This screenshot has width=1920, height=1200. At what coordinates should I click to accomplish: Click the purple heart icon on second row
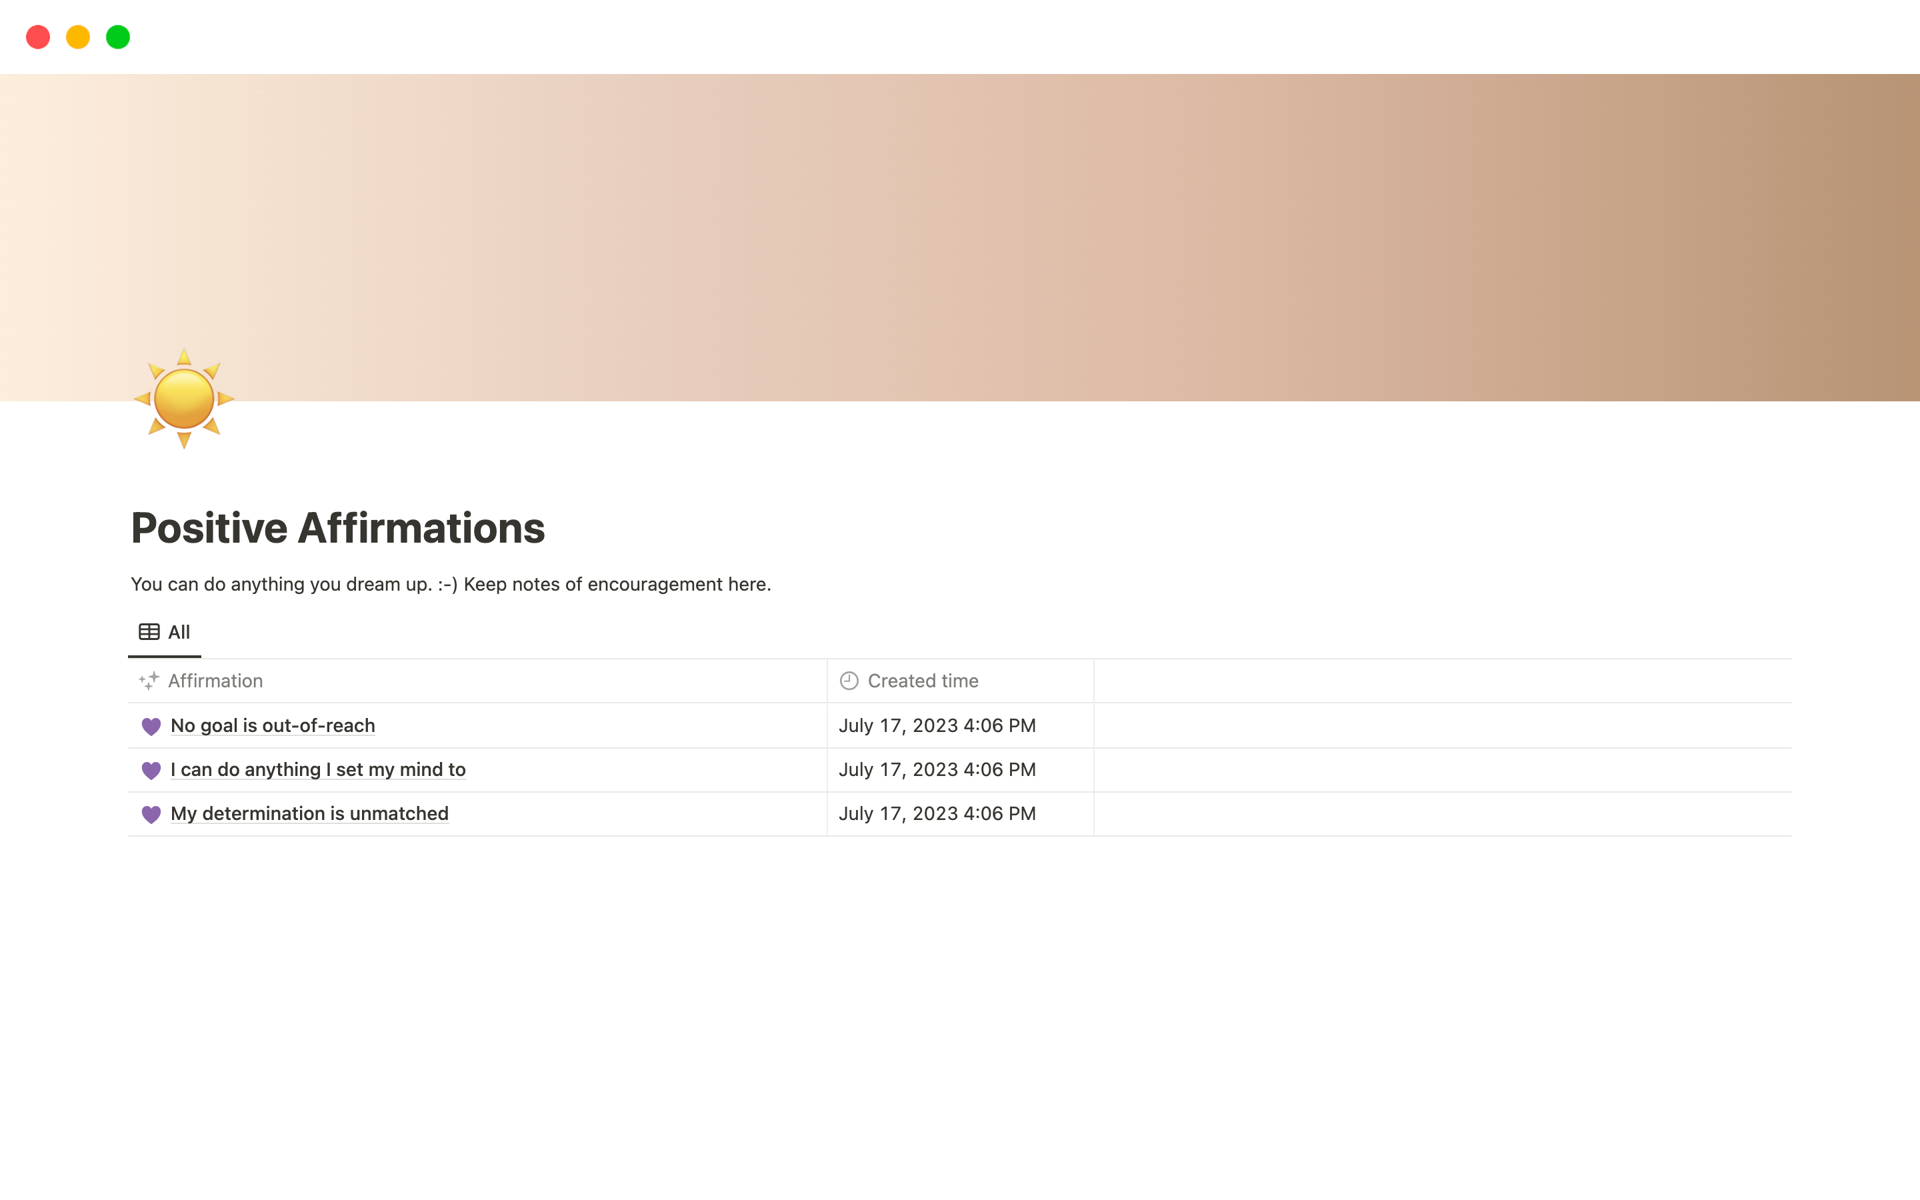tap(151, 769)
